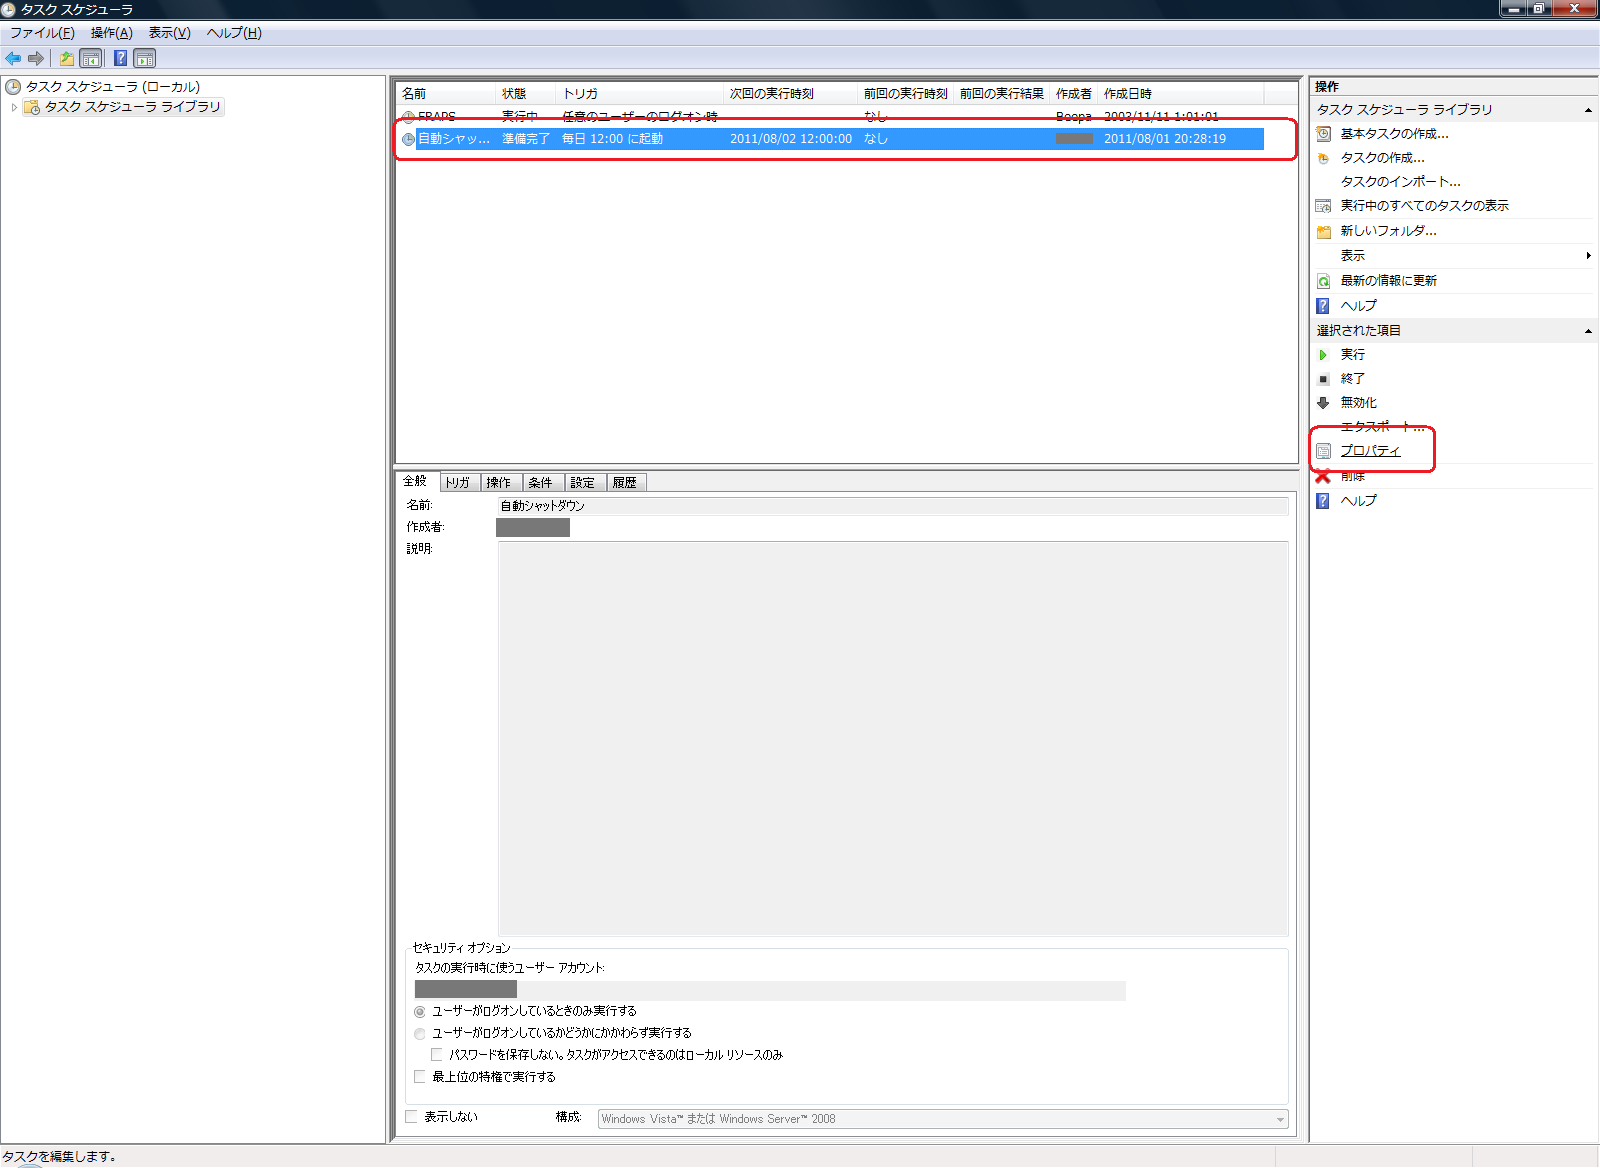This screenshot has height=1168, width=1600.
Task: Select ユーザーがログオンしているときのみ実行する radio button
Action: pyautogui.click(x=420, y=1012)
